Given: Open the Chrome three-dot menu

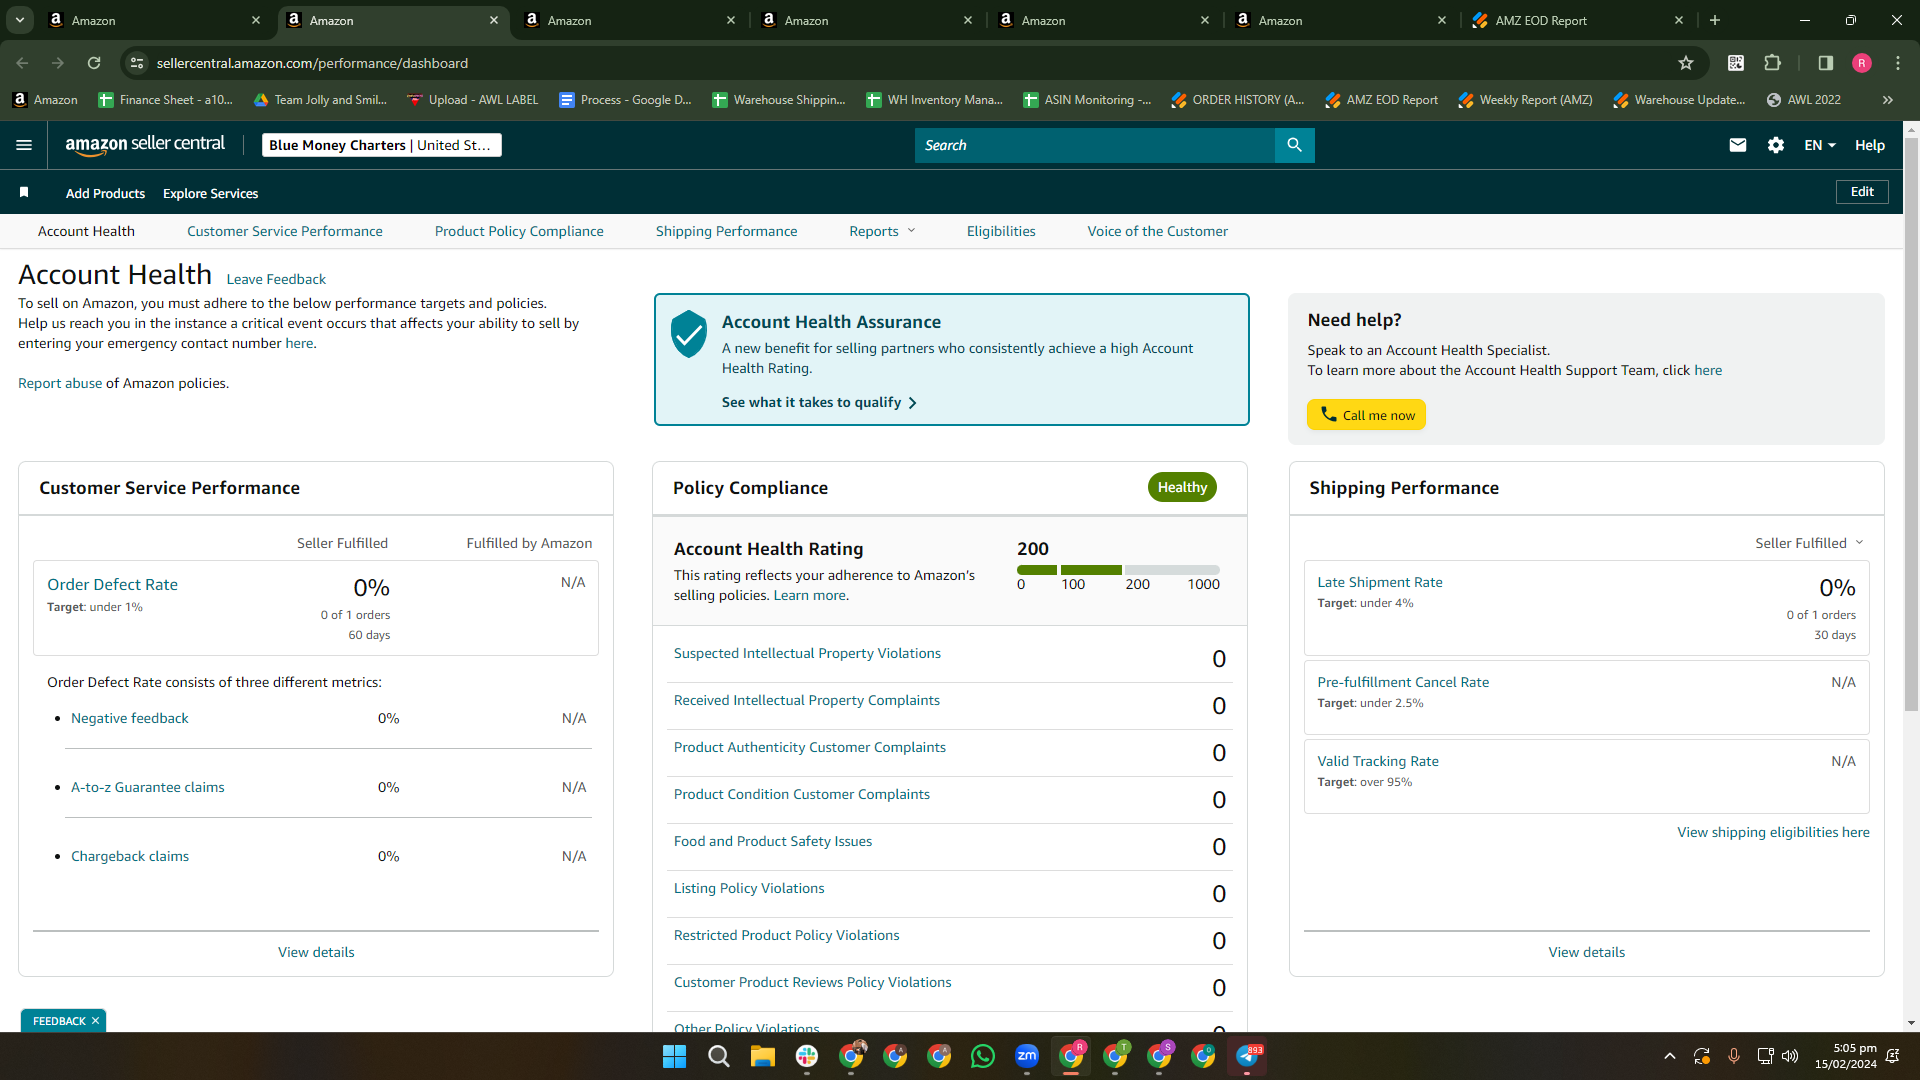Looking at the screenshot, I should click(x=1898, y=63).
